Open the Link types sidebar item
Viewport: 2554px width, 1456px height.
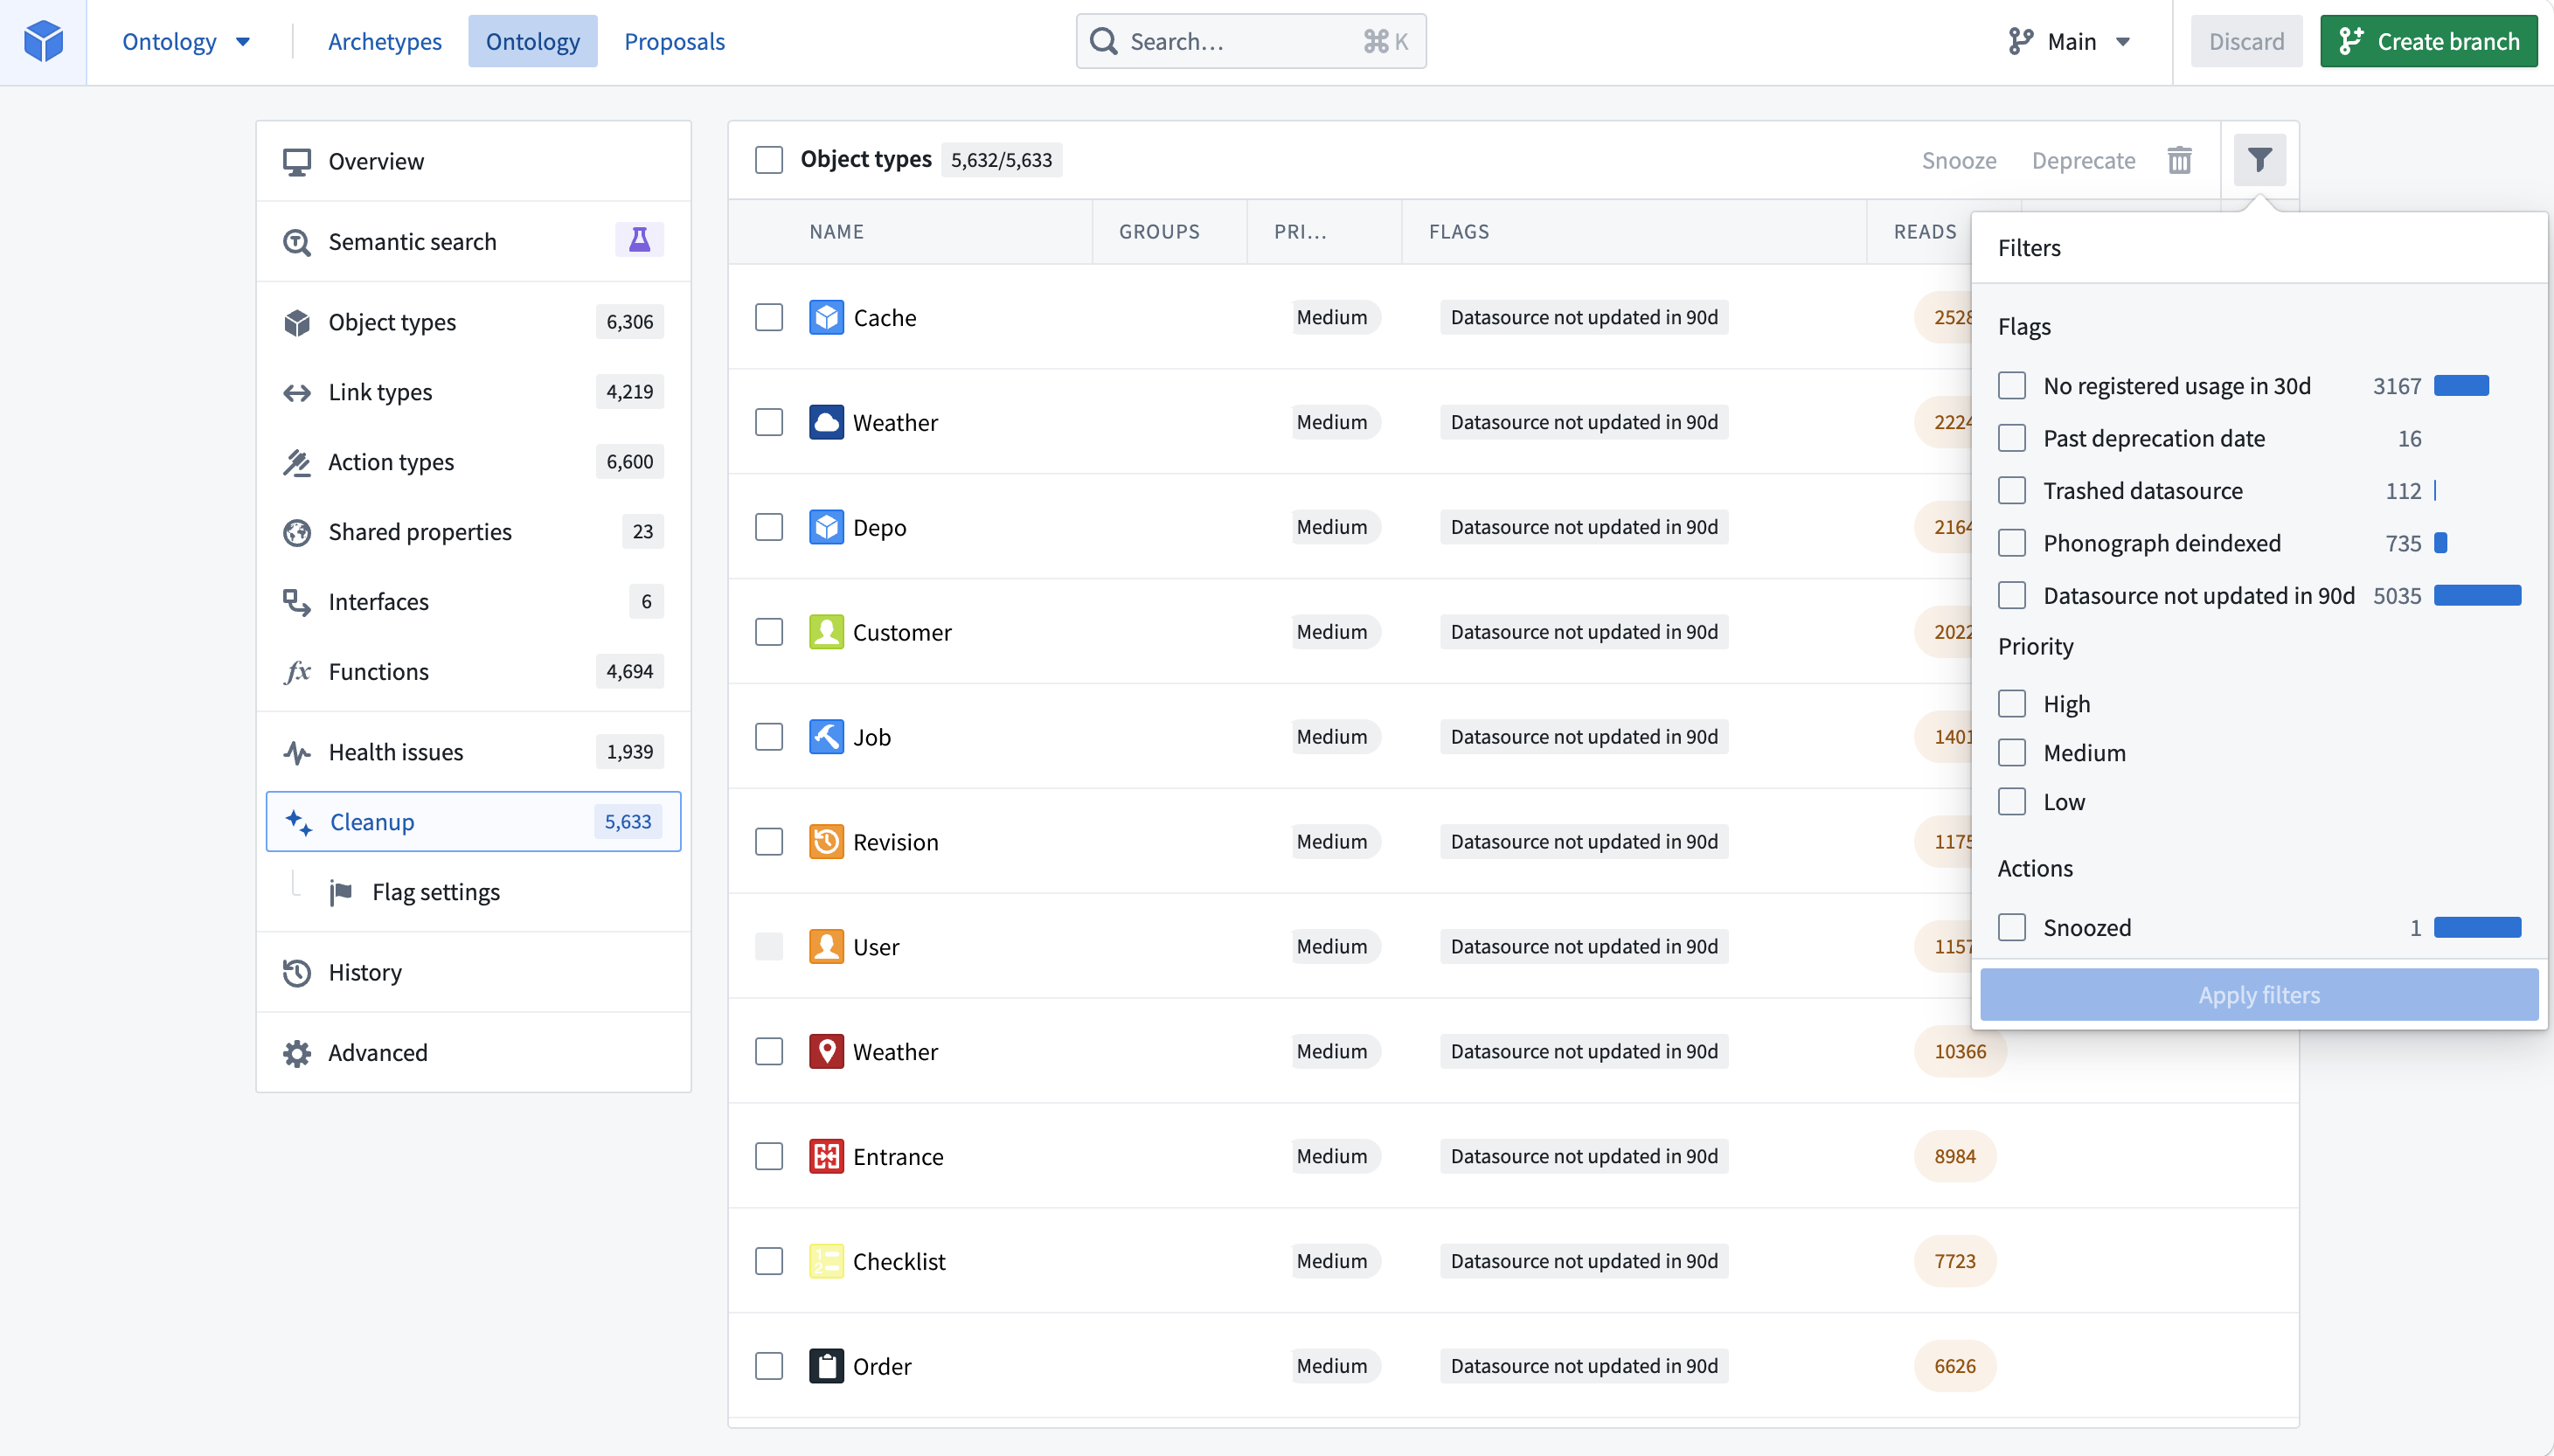click(x=473, y=392)
